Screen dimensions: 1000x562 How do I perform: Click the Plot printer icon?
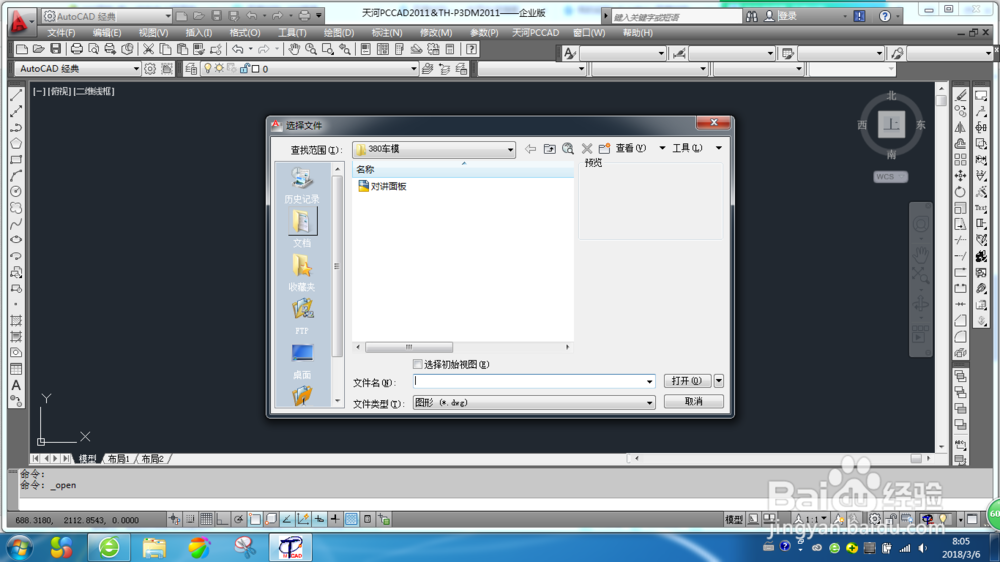(x=77, y=49)
